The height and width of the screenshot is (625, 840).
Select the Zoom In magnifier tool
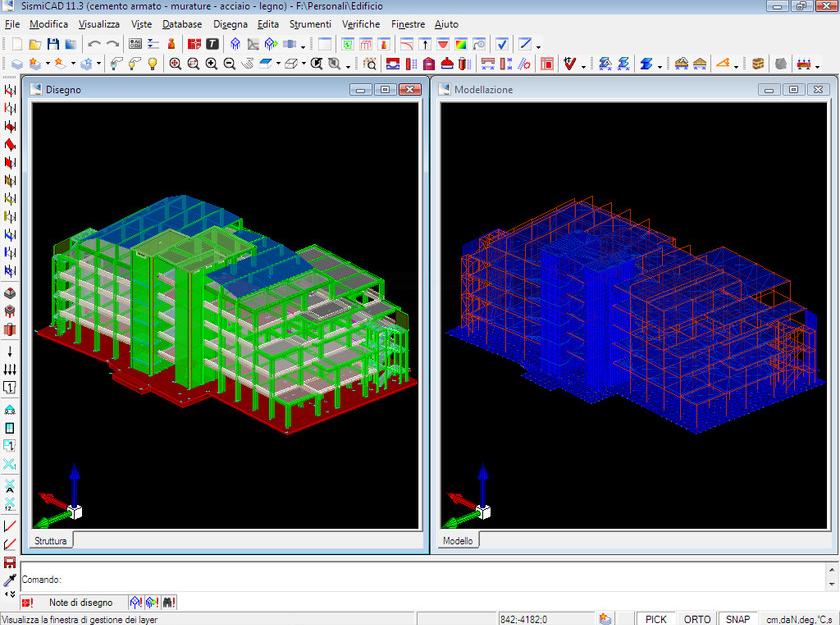tap(211, 62)
